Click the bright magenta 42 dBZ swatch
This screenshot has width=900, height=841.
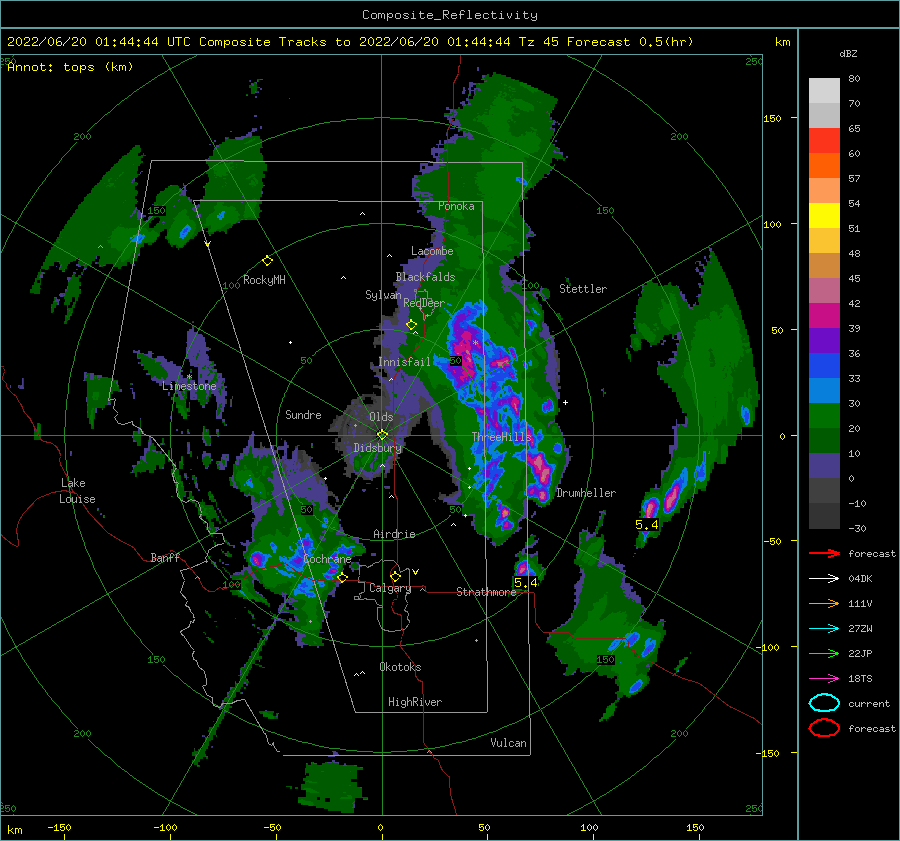pos(824,315)
